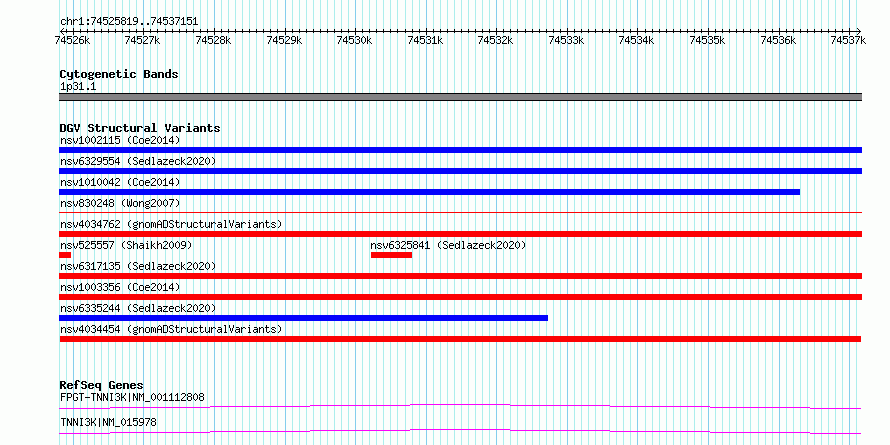This screenshot has height=445, width=890.
Task: Open variant label nsv1002115 (Coe2014)
Action: tap(120, 140)
